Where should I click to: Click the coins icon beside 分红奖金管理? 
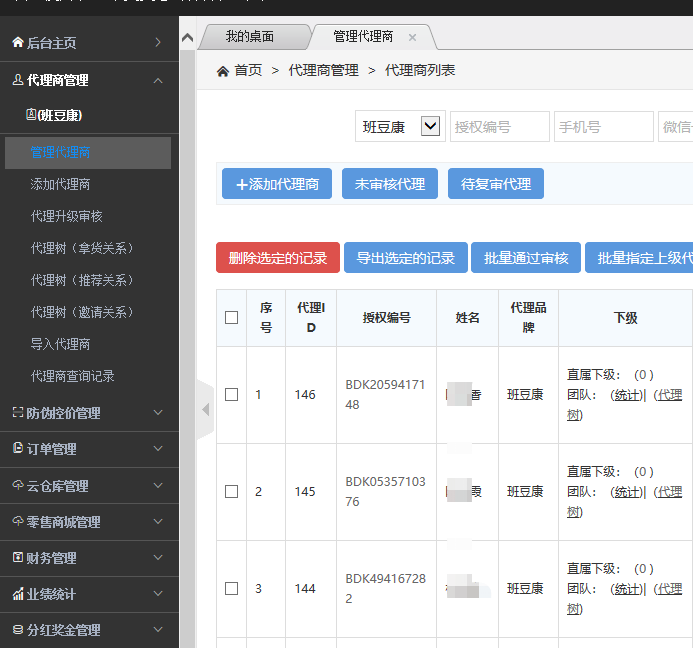tap(18, 629)
